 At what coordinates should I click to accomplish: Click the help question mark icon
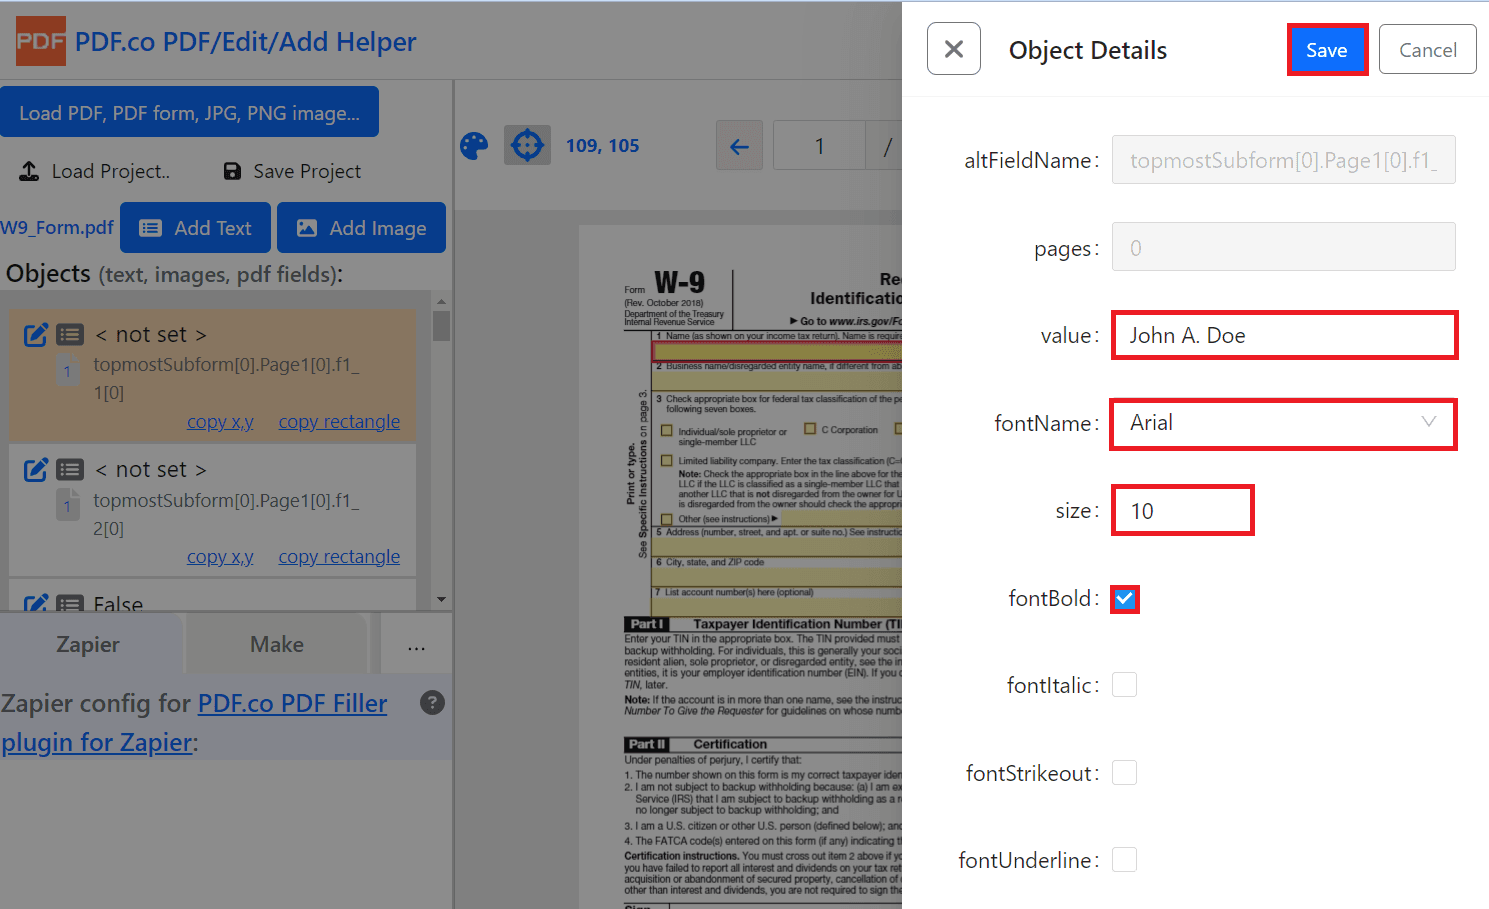(x=432, y=703)
